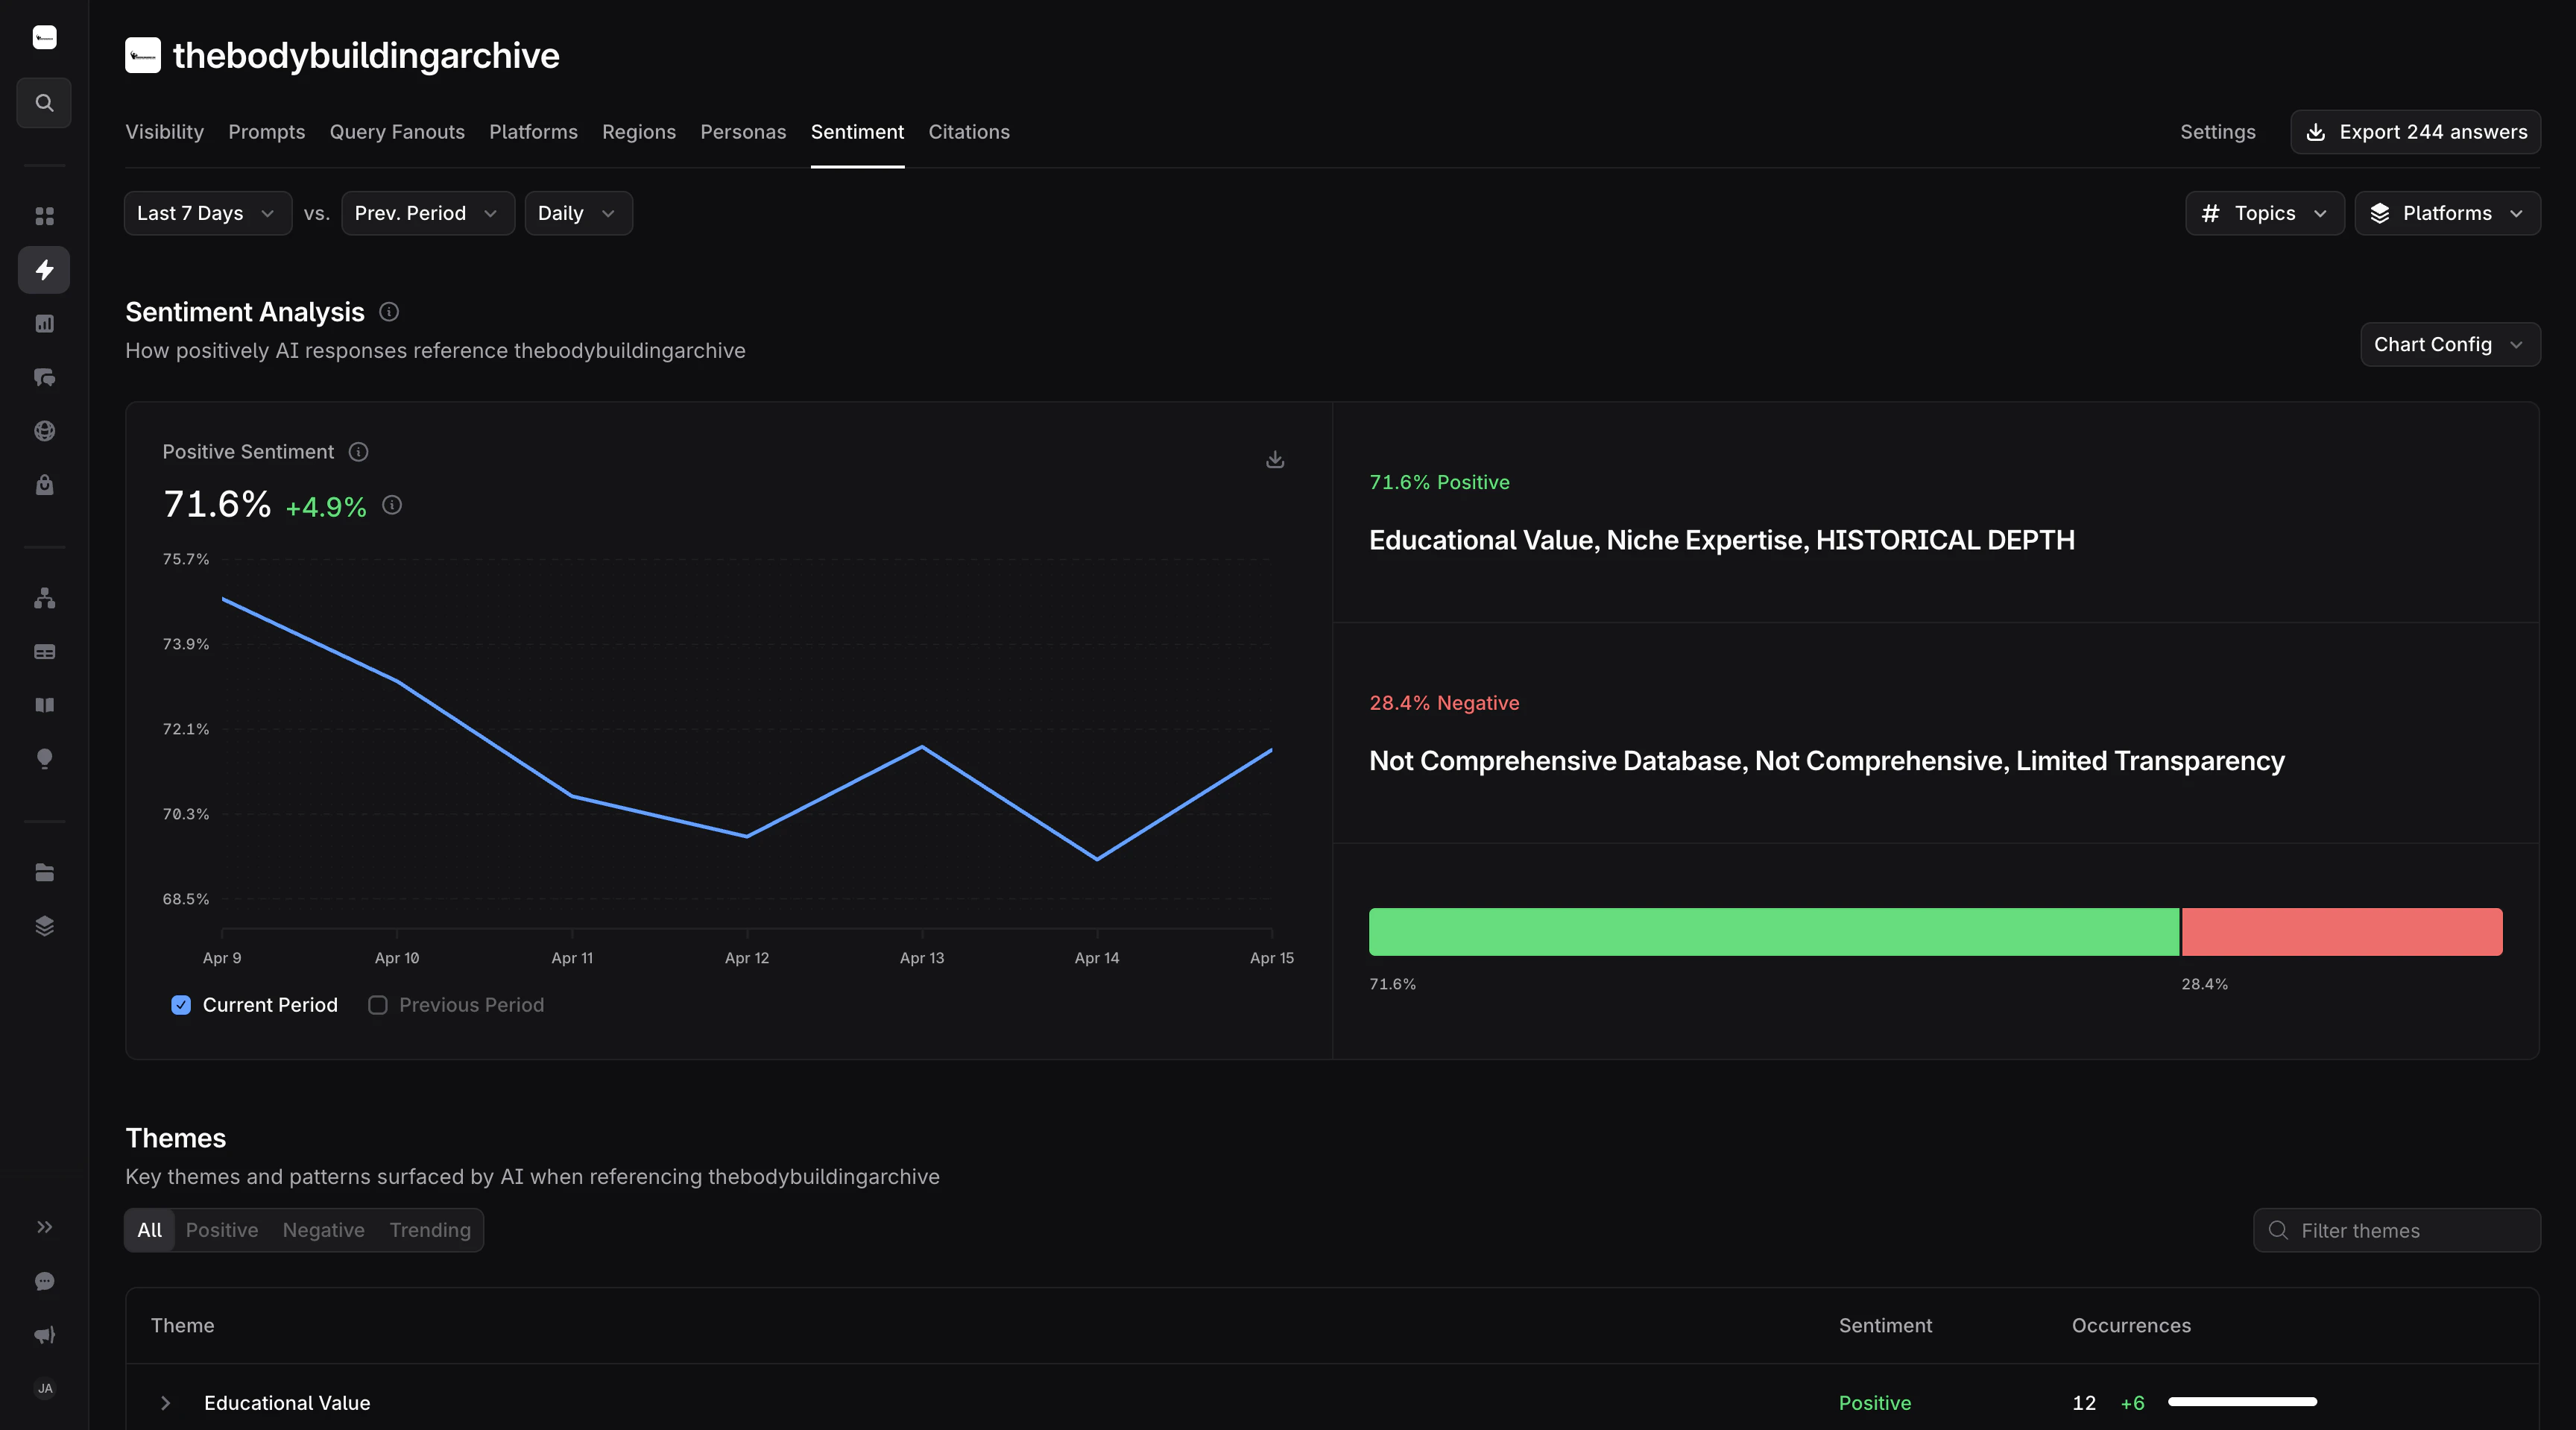Open the Last 7 Days dropdown

click(208, 213)
